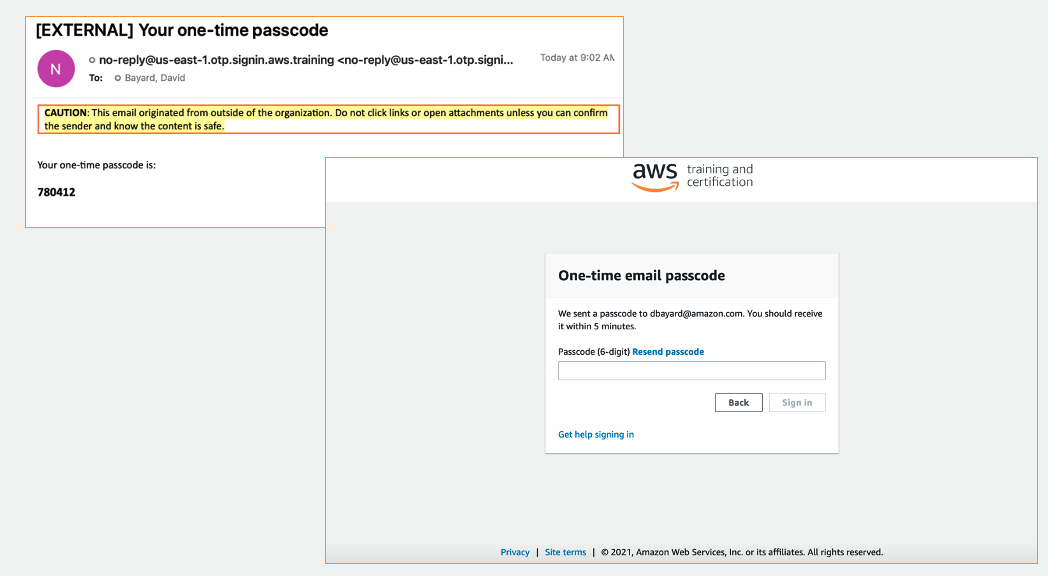Click the "One-time email passcode" heading
1048x576 pixels.
point(641,275)
